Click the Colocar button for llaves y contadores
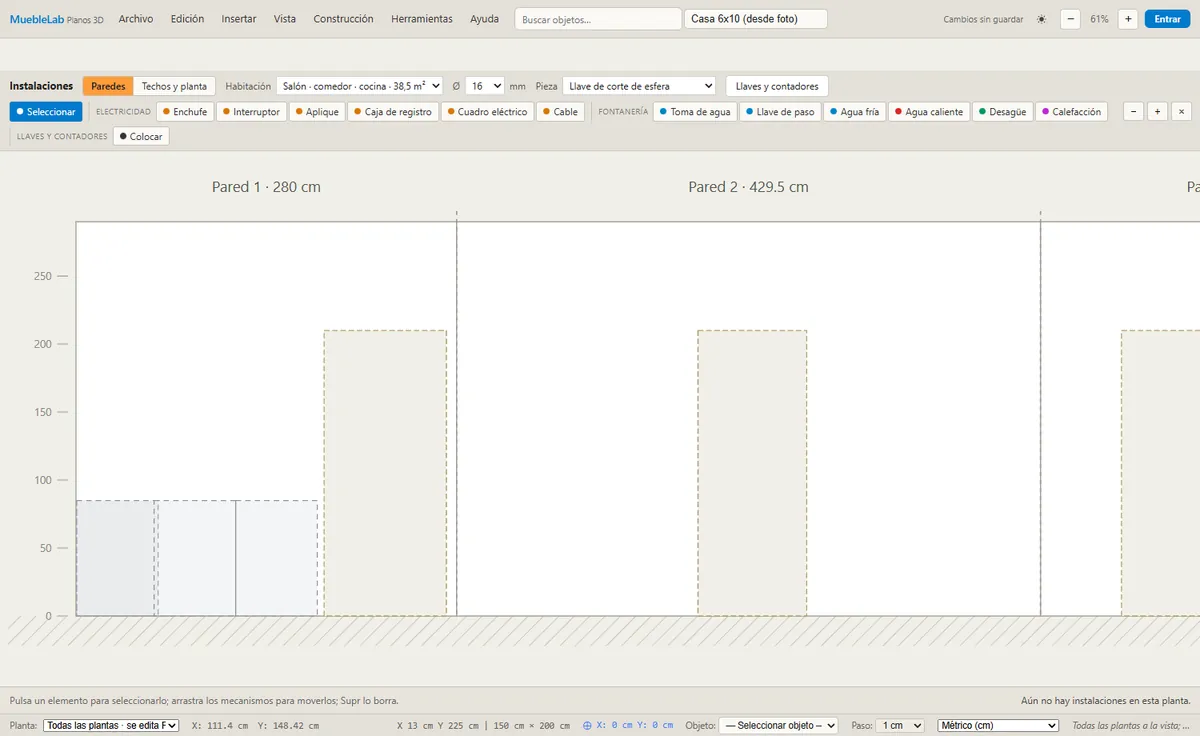1200x736 pixels. click(x=141, y=136)
